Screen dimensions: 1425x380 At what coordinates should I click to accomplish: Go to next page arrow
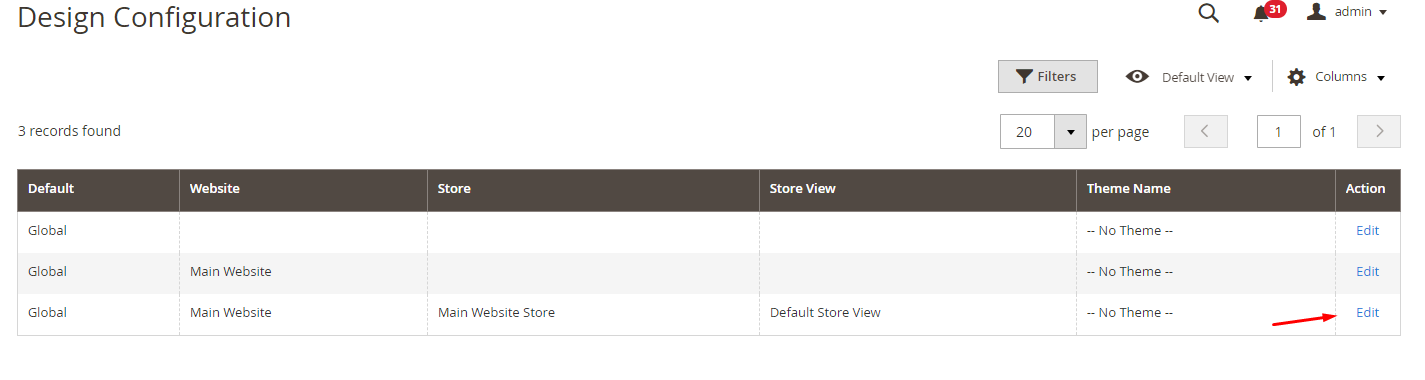pyautogui.click(x=1378, y=131)
